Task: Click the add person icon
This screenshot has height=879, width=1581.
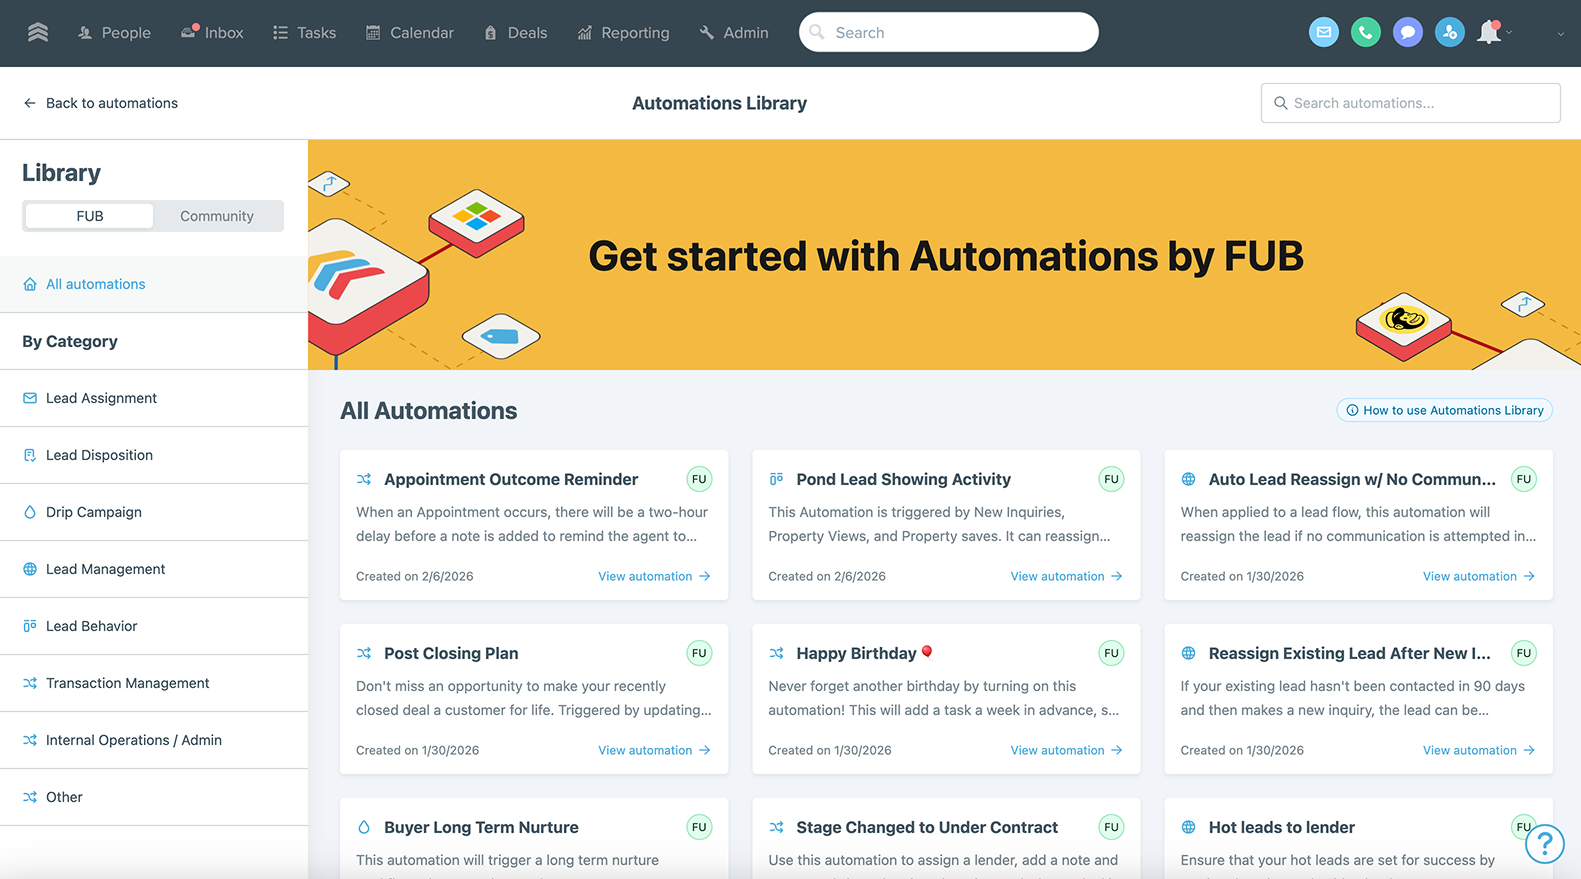Action: (x=1449, y=33)
